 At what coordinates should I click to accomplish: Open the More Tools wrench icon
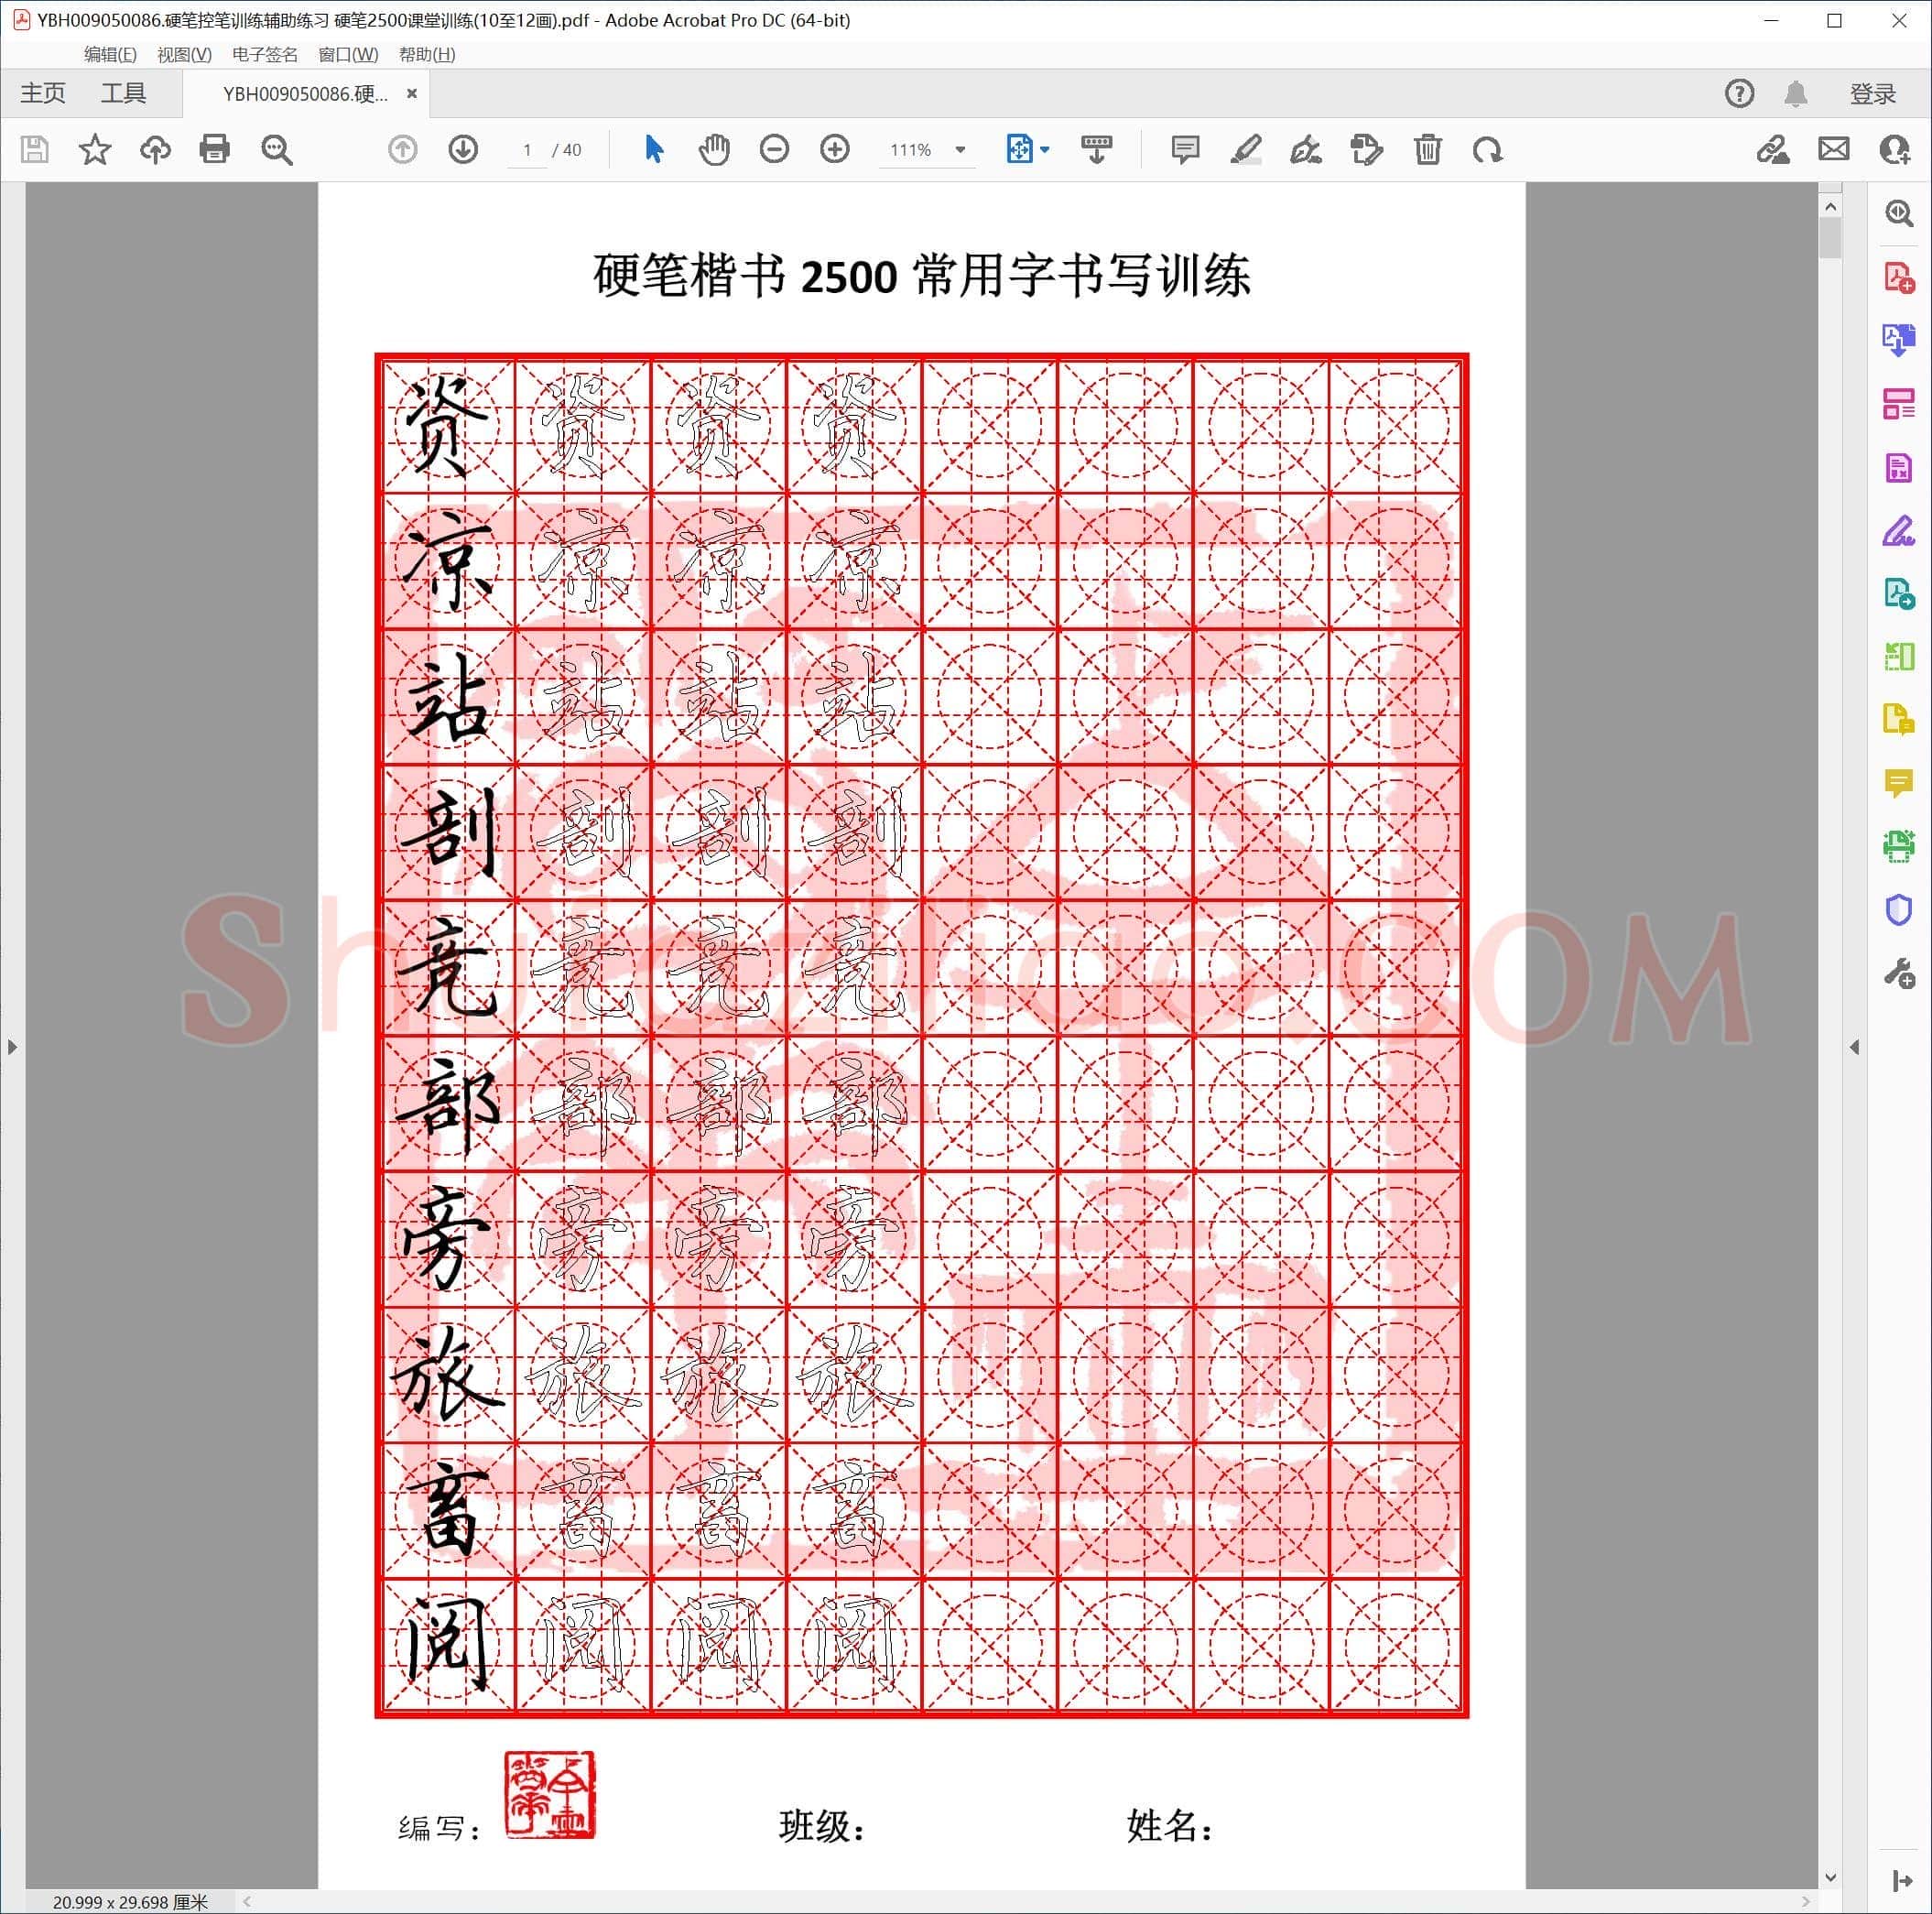(x=1899, y=974)
